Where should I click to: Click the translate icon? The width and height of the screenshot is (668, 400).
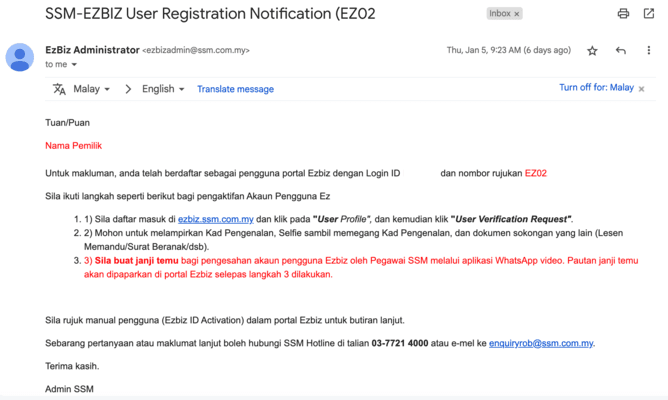pyautogui.click(x=59, y=89)
